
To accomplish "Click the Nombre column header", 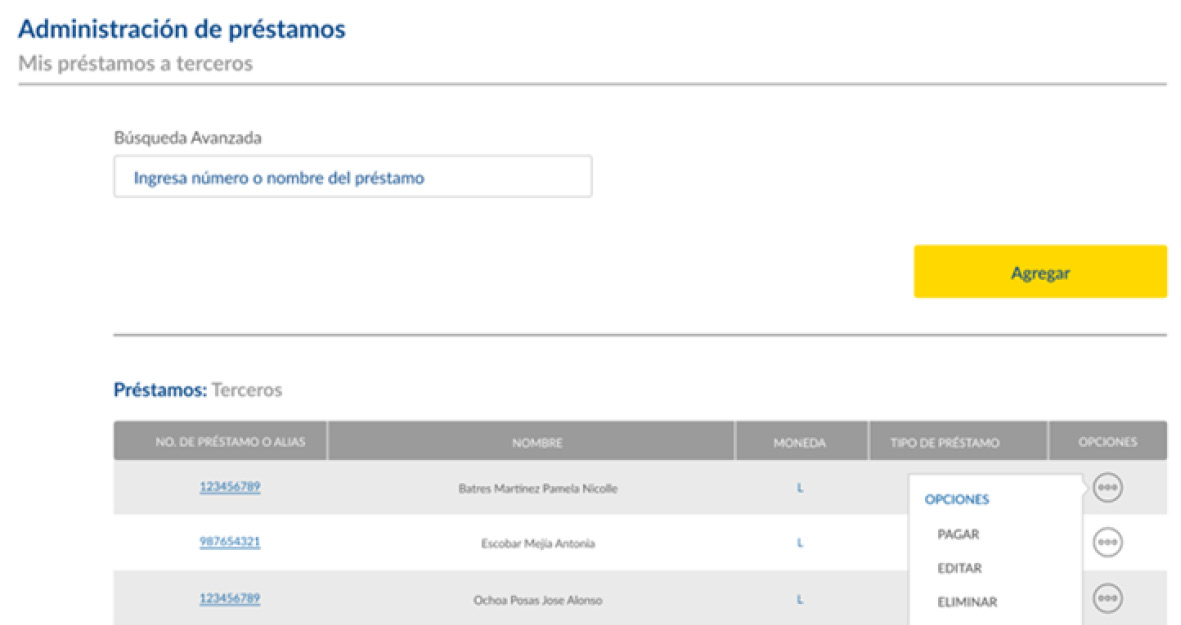I will (537, 442).
